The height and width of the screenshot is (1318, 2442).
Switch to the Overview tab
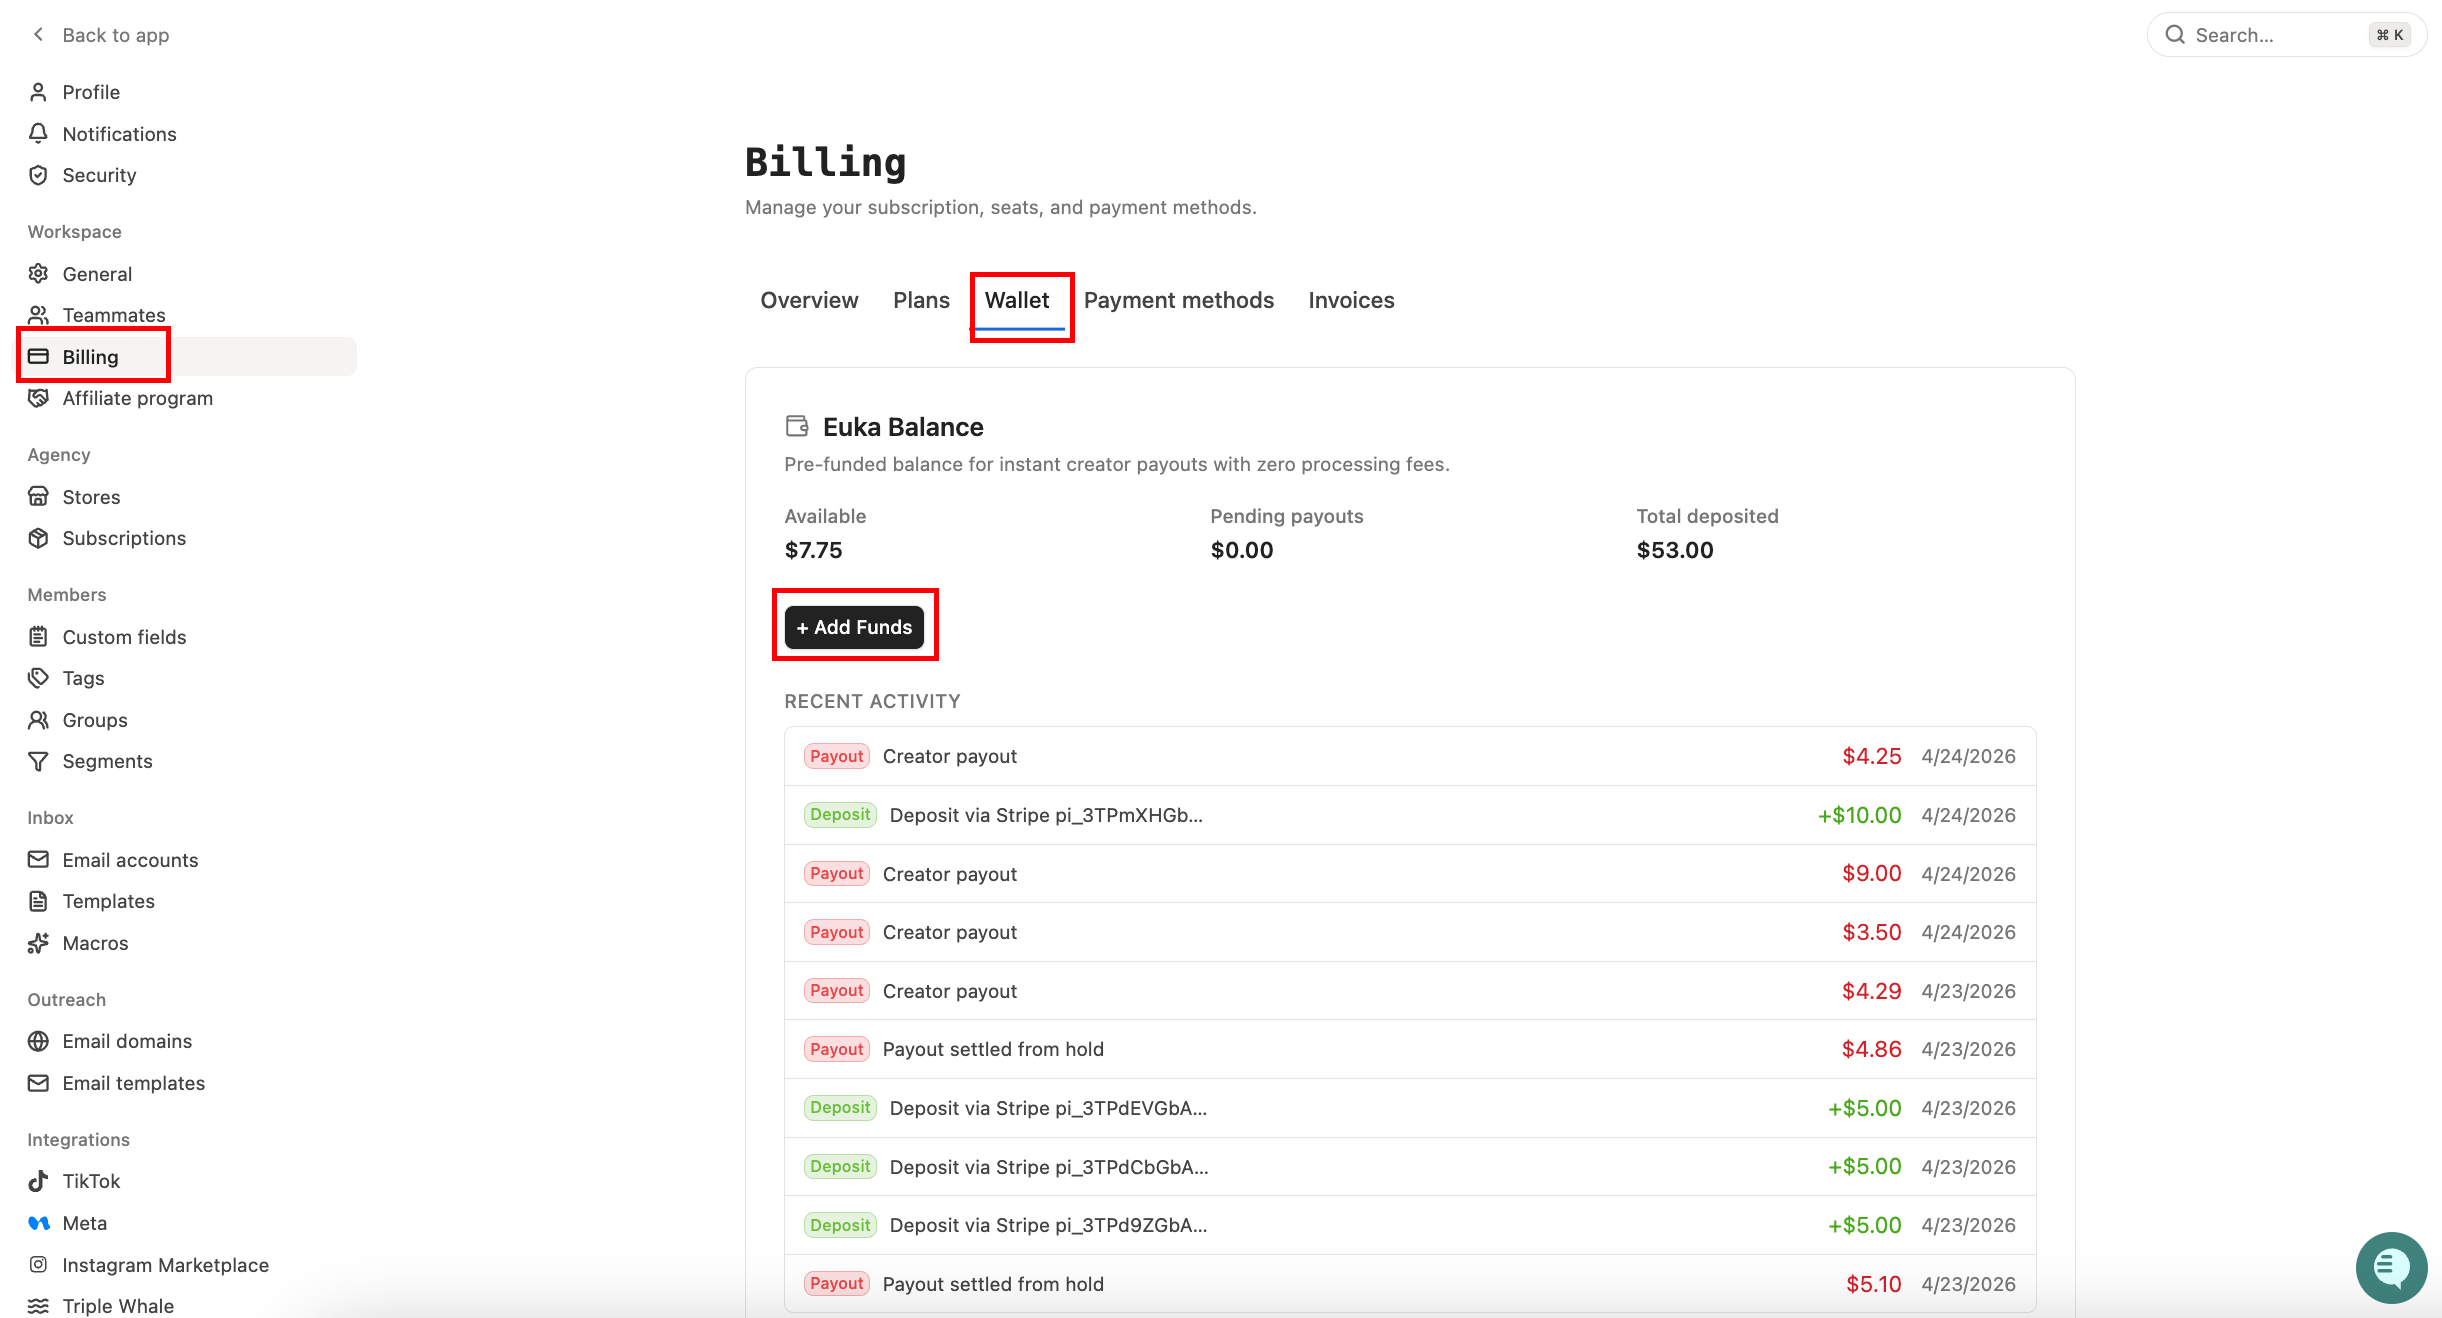click(809, 300)
